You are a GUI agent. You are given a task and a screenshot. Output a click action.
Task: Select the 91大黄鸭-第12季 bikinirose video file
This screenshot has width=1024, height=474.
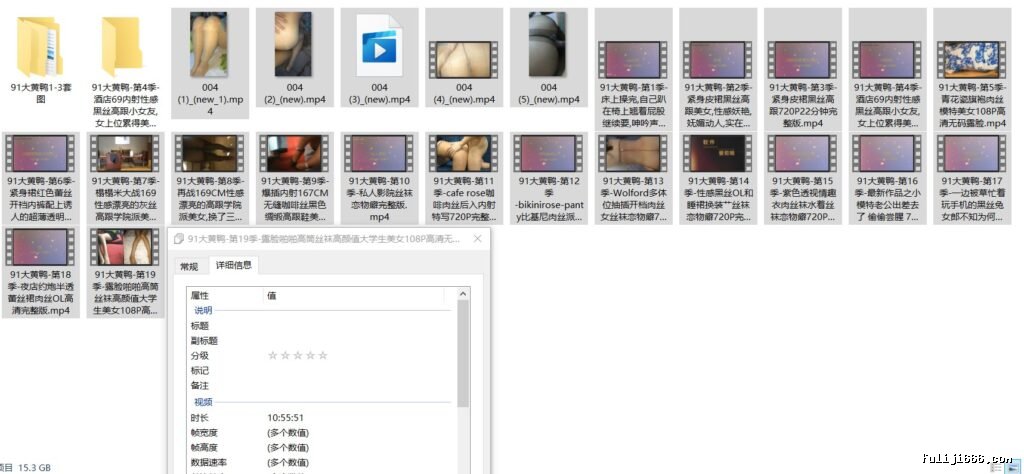549,179
